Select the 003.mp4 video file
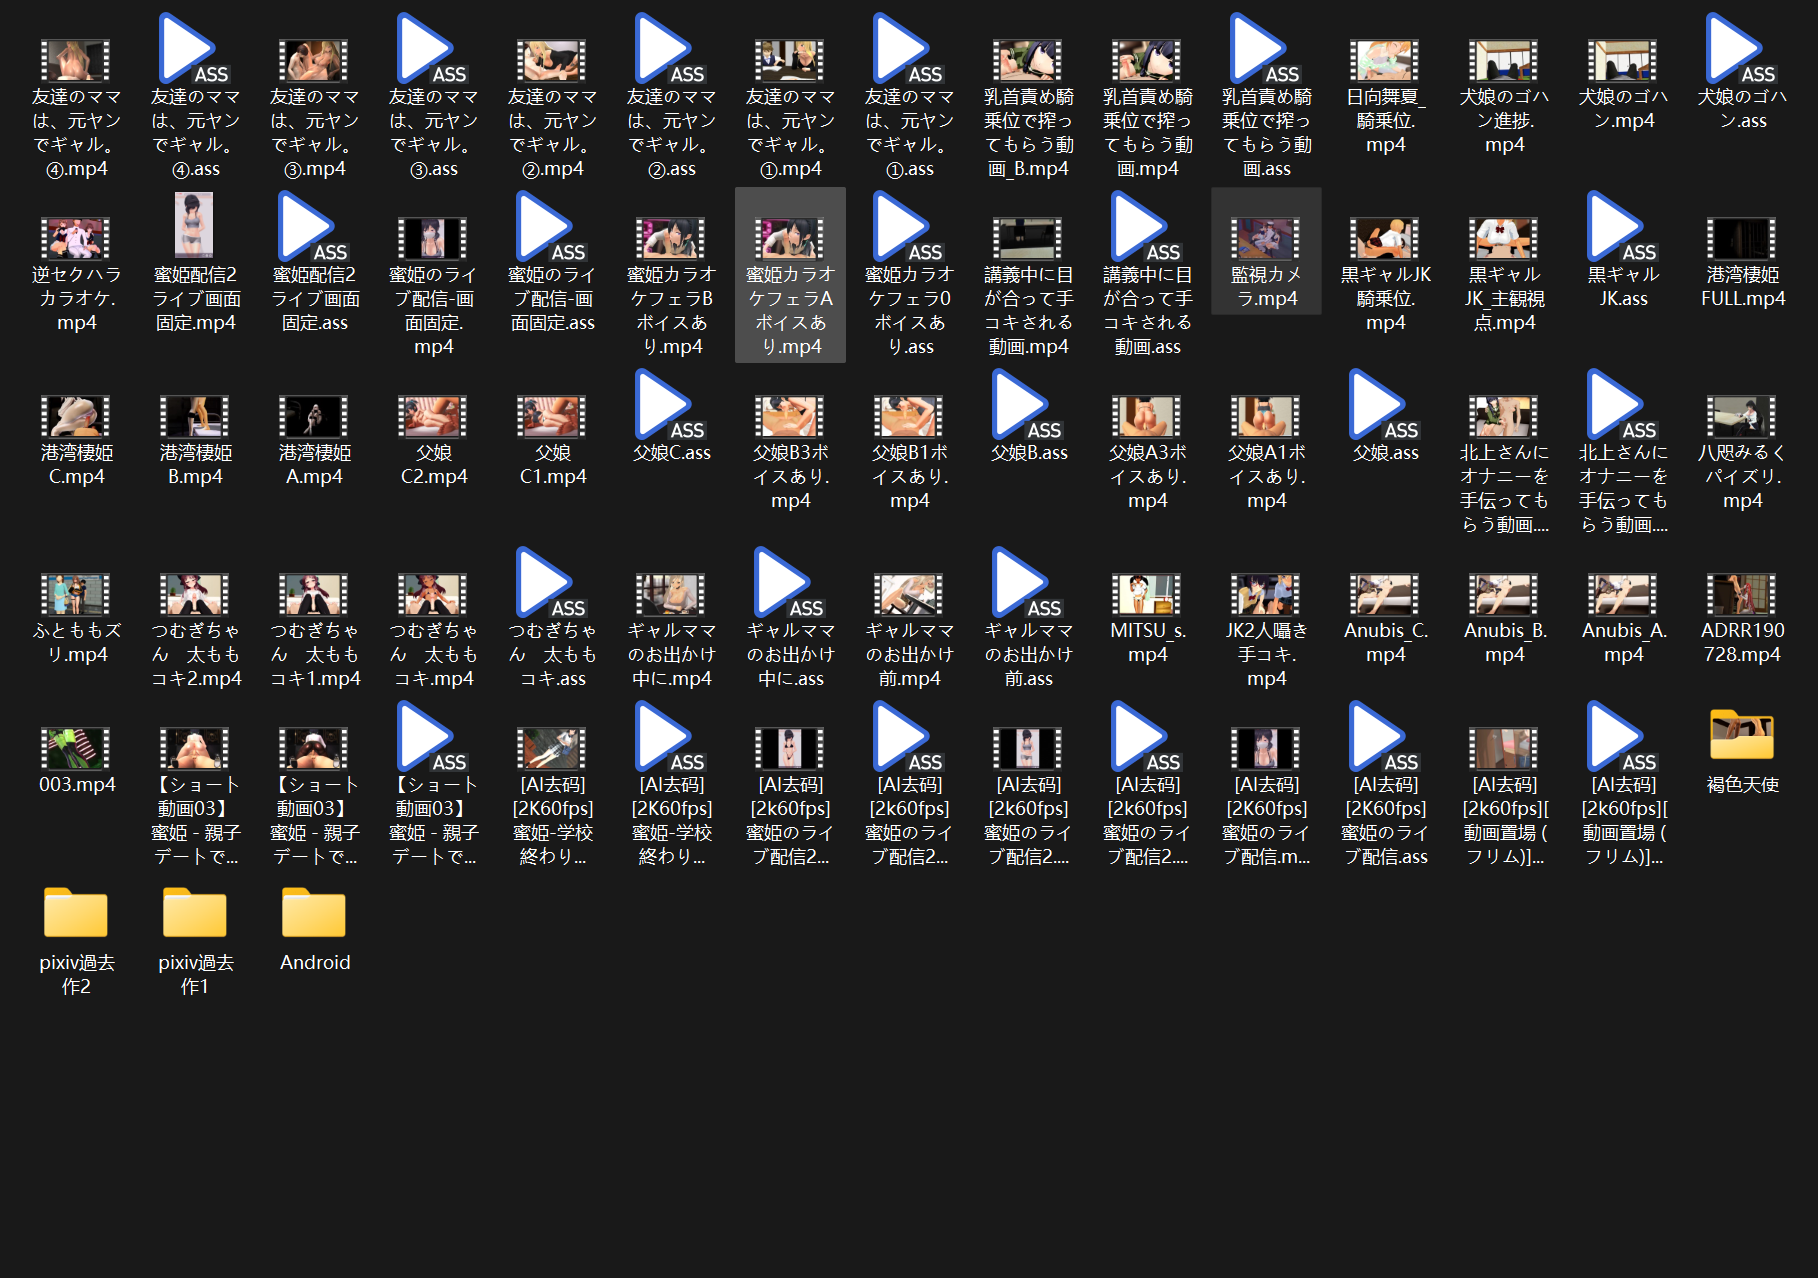This screenshot has width=1818, height=1278. click(x=76, y=760)
